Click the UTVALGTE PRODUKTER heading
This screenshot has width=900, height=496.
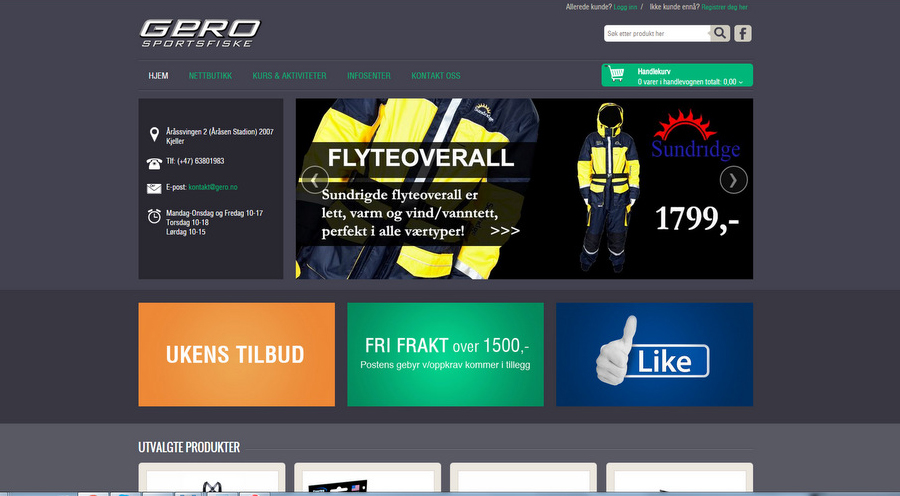tap(189, 447)
